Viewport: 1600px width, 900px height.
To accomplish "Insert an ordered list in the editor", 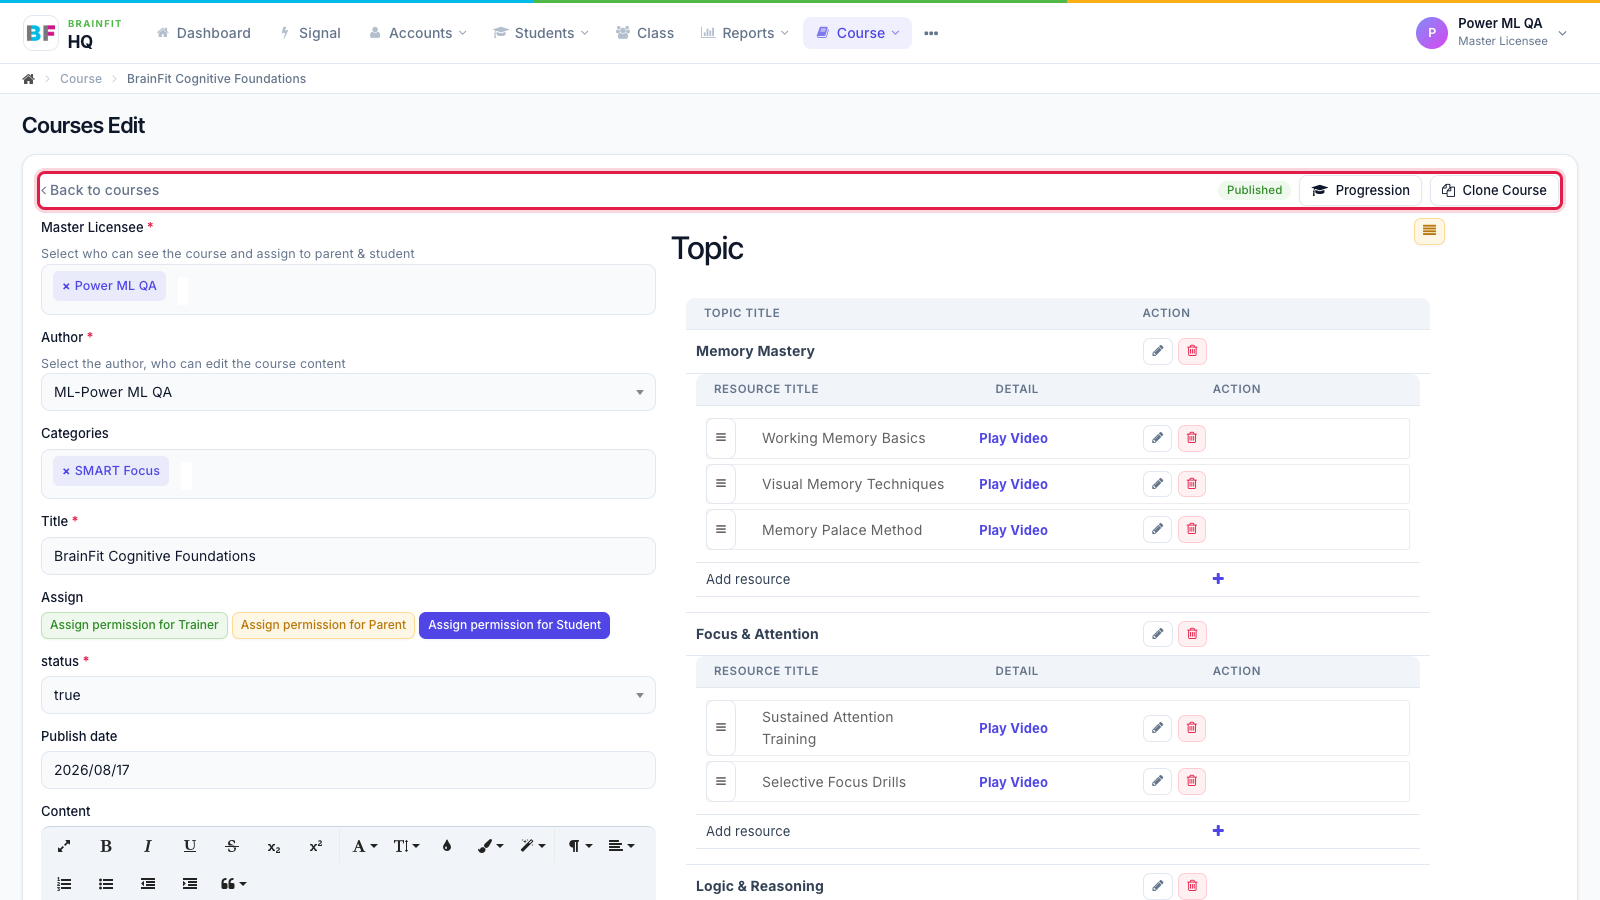I will [x=64, y=884].
